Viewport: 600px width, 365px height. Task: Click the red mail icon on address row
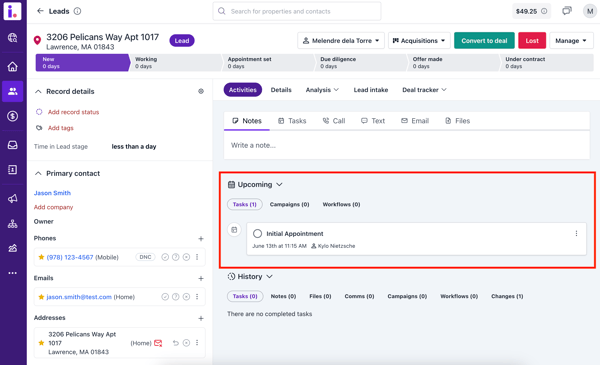(x=158, y=343)
